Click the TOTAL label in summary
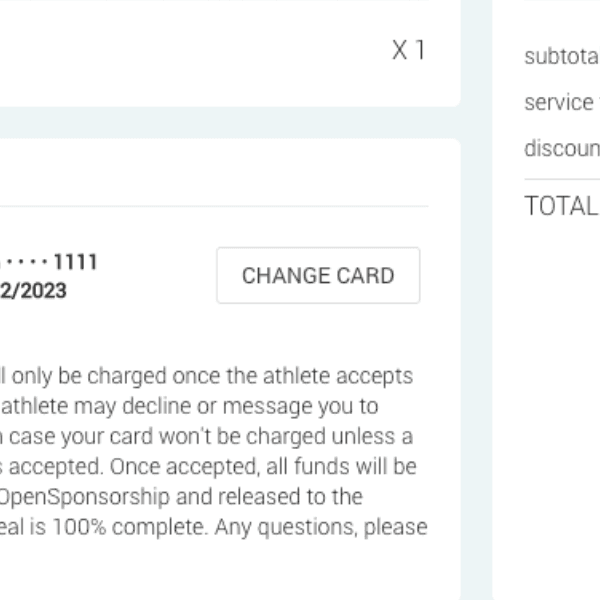The width and height of the screenshot is (600, 600). 560,206
